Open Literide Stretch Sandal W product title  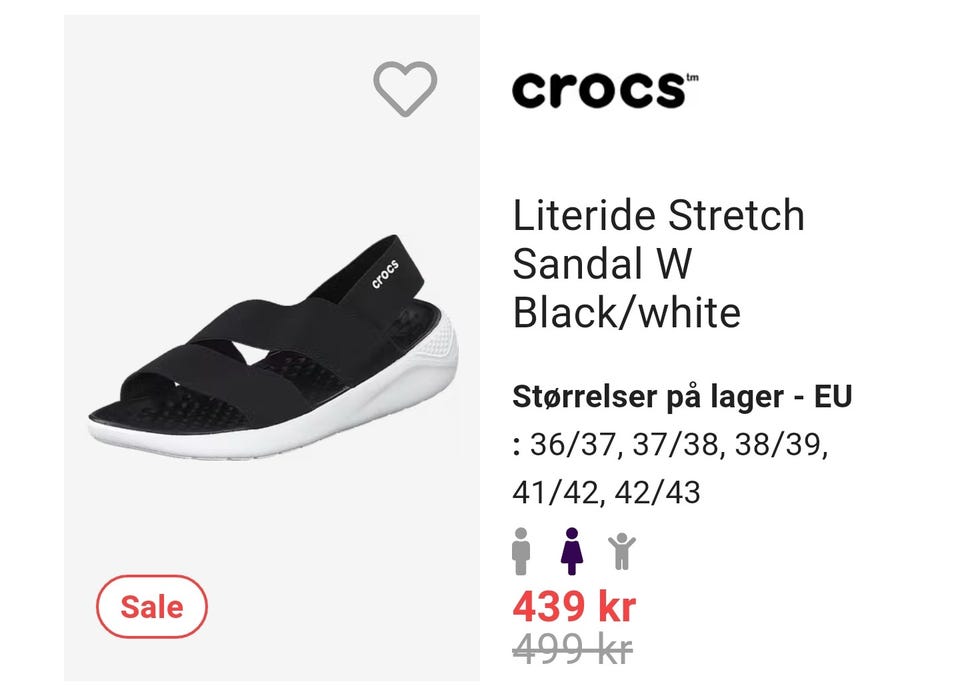(x=658, y=264)
